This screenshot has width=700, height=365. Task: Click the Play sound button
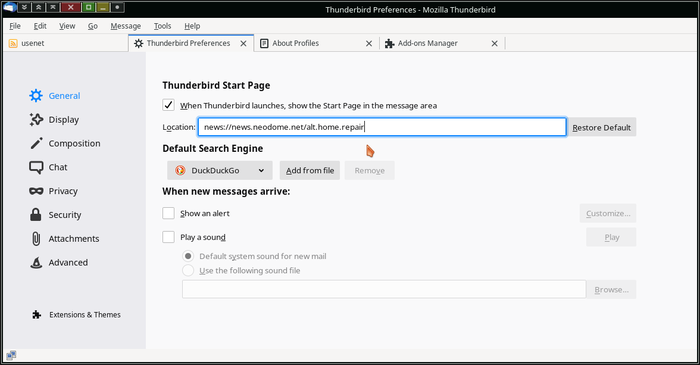612,237
